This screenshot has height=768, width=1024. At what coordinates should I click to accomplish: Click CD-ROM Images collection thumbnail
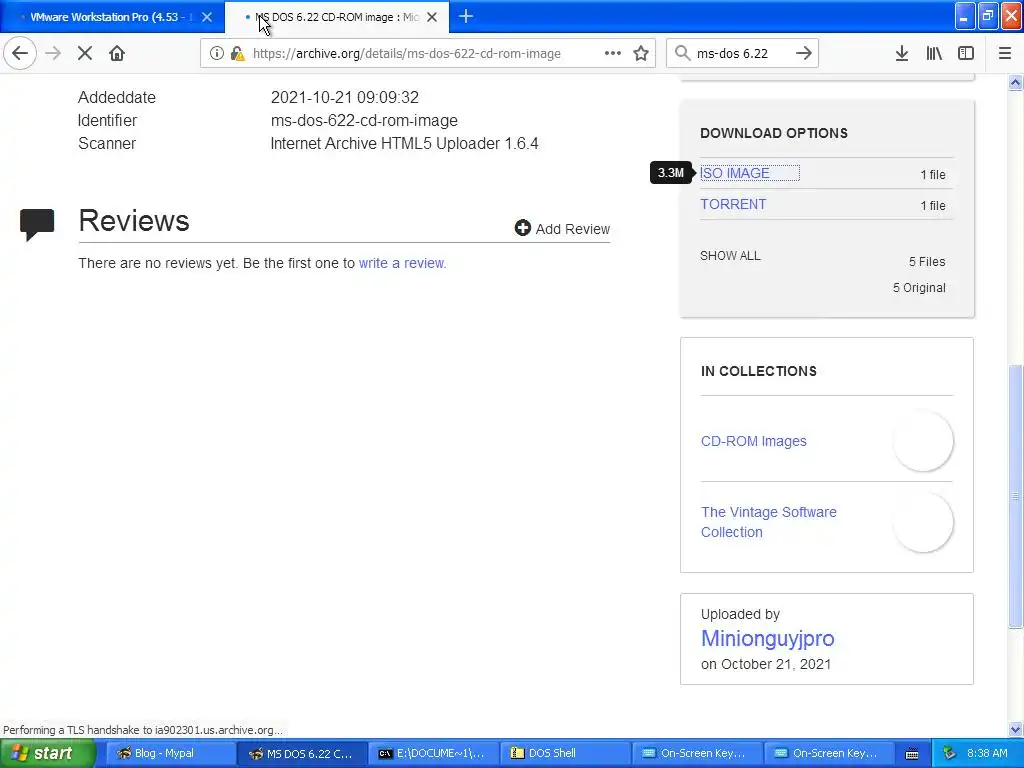pos(923,441)
